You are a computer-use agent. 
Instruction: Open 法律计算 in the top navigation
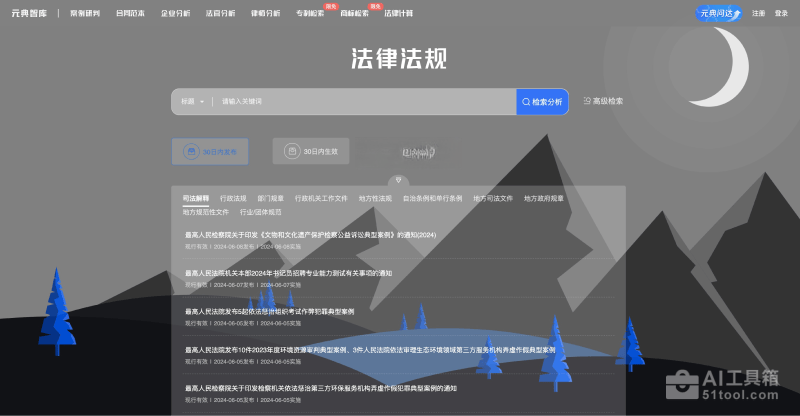click(x=399, y=14)
